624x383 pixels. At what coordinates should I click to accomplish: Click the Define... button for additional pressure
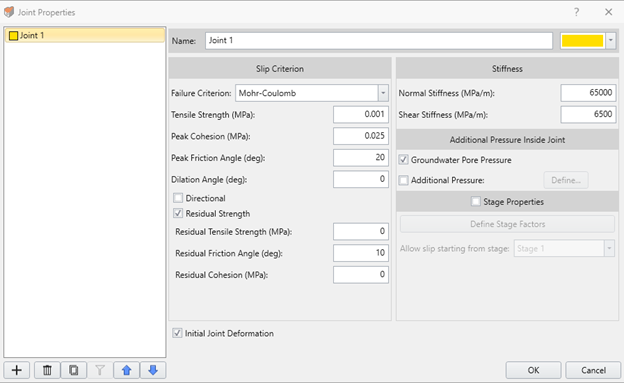[x=566, y=180]
